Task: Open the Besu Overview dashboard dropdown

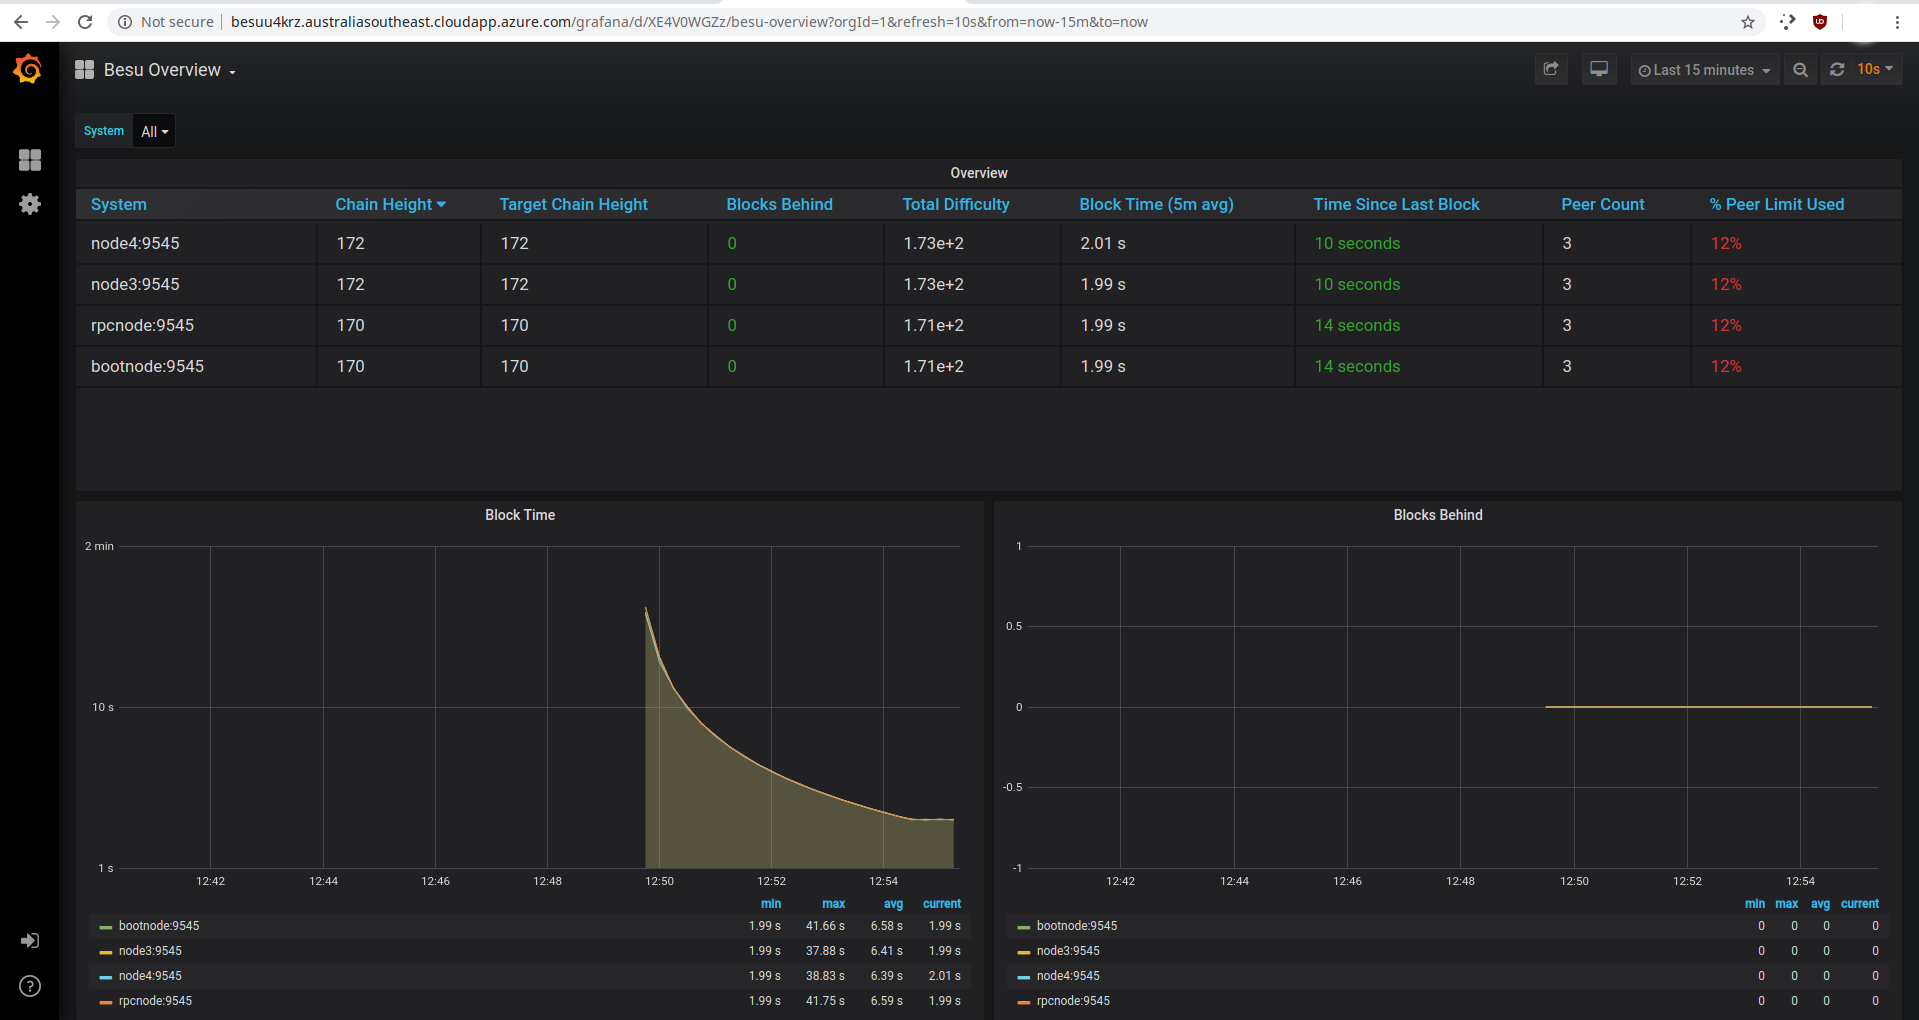Action: 168,70
